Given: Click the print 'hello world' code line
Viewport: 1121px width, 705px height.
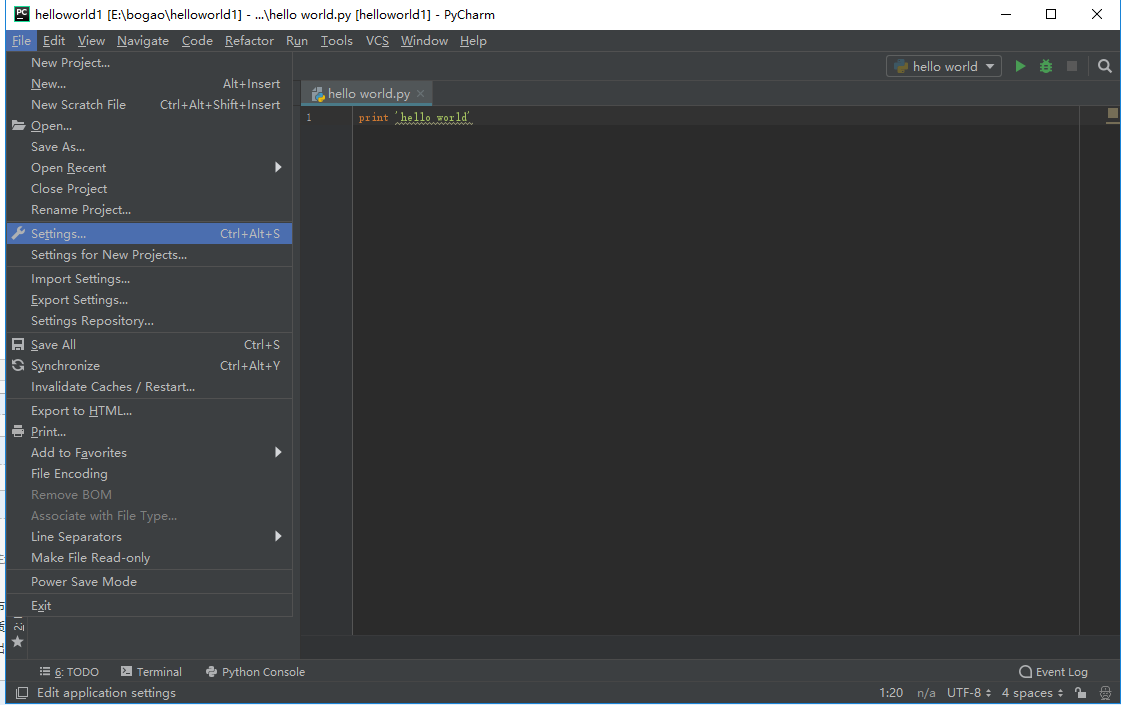Looking at the screenshot, I should [415, 117].
